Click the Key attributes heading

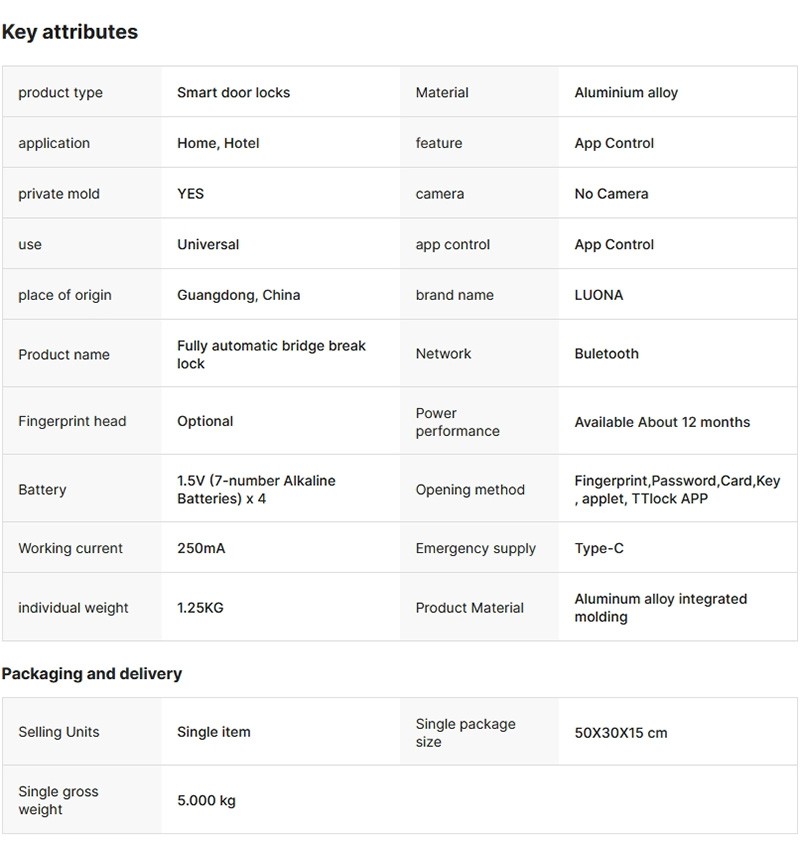tap(70, 32)
